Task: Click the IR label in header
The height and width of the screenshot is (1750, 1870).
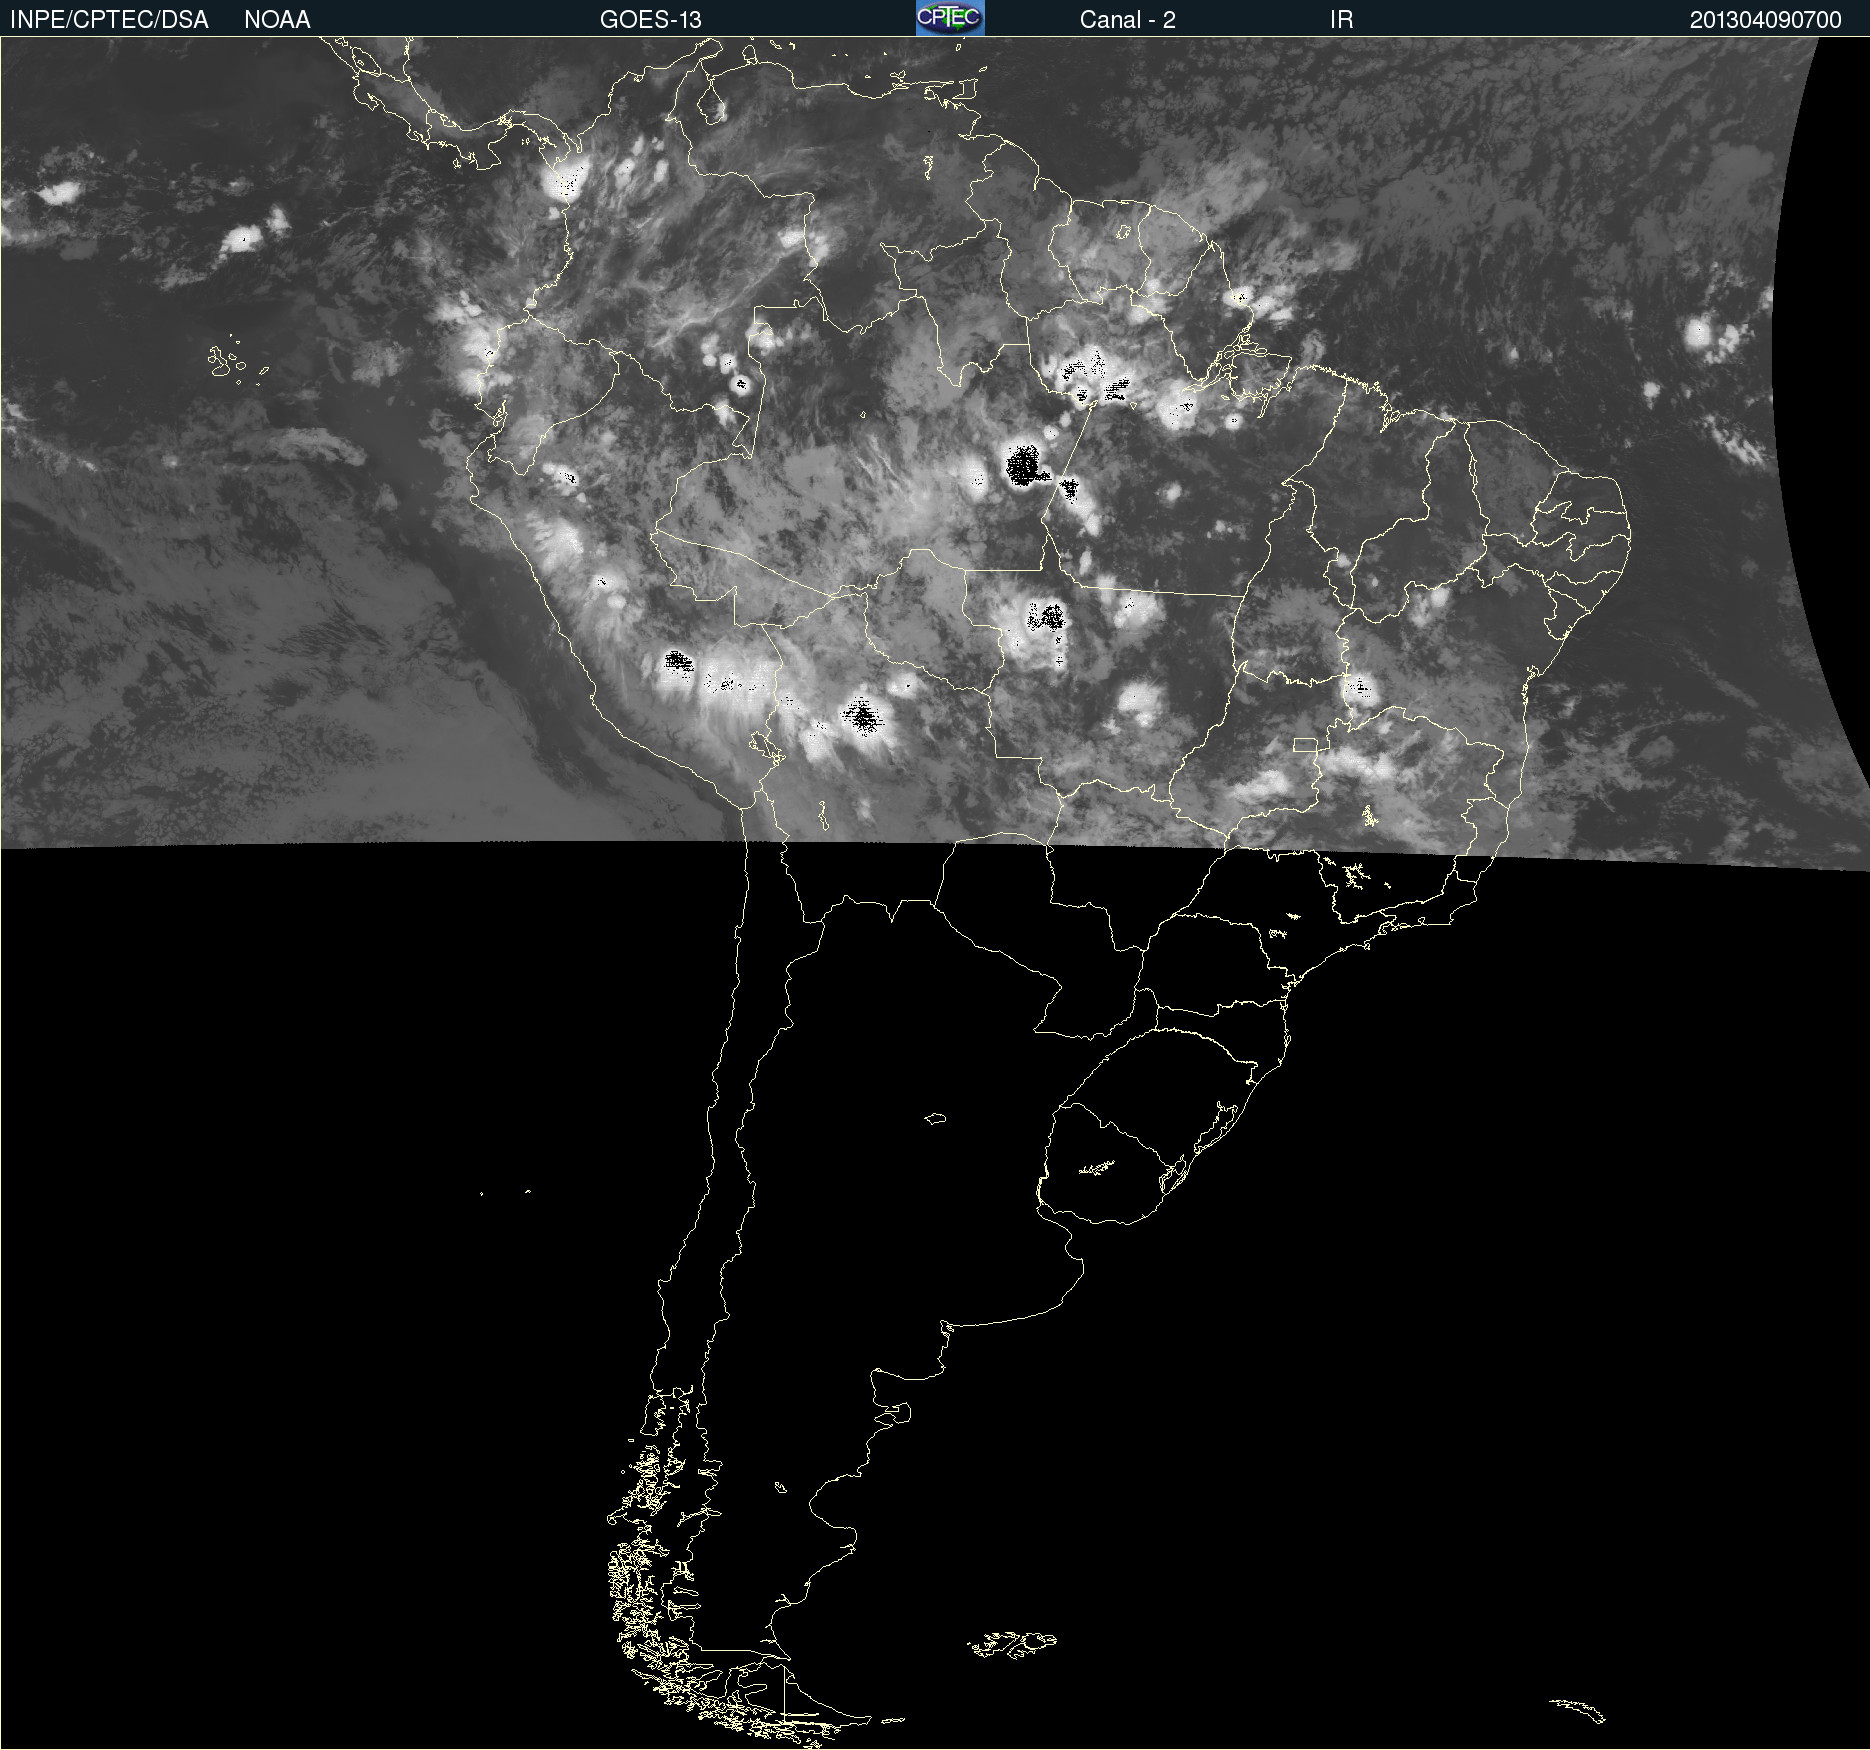Action: coord(1341,20)
